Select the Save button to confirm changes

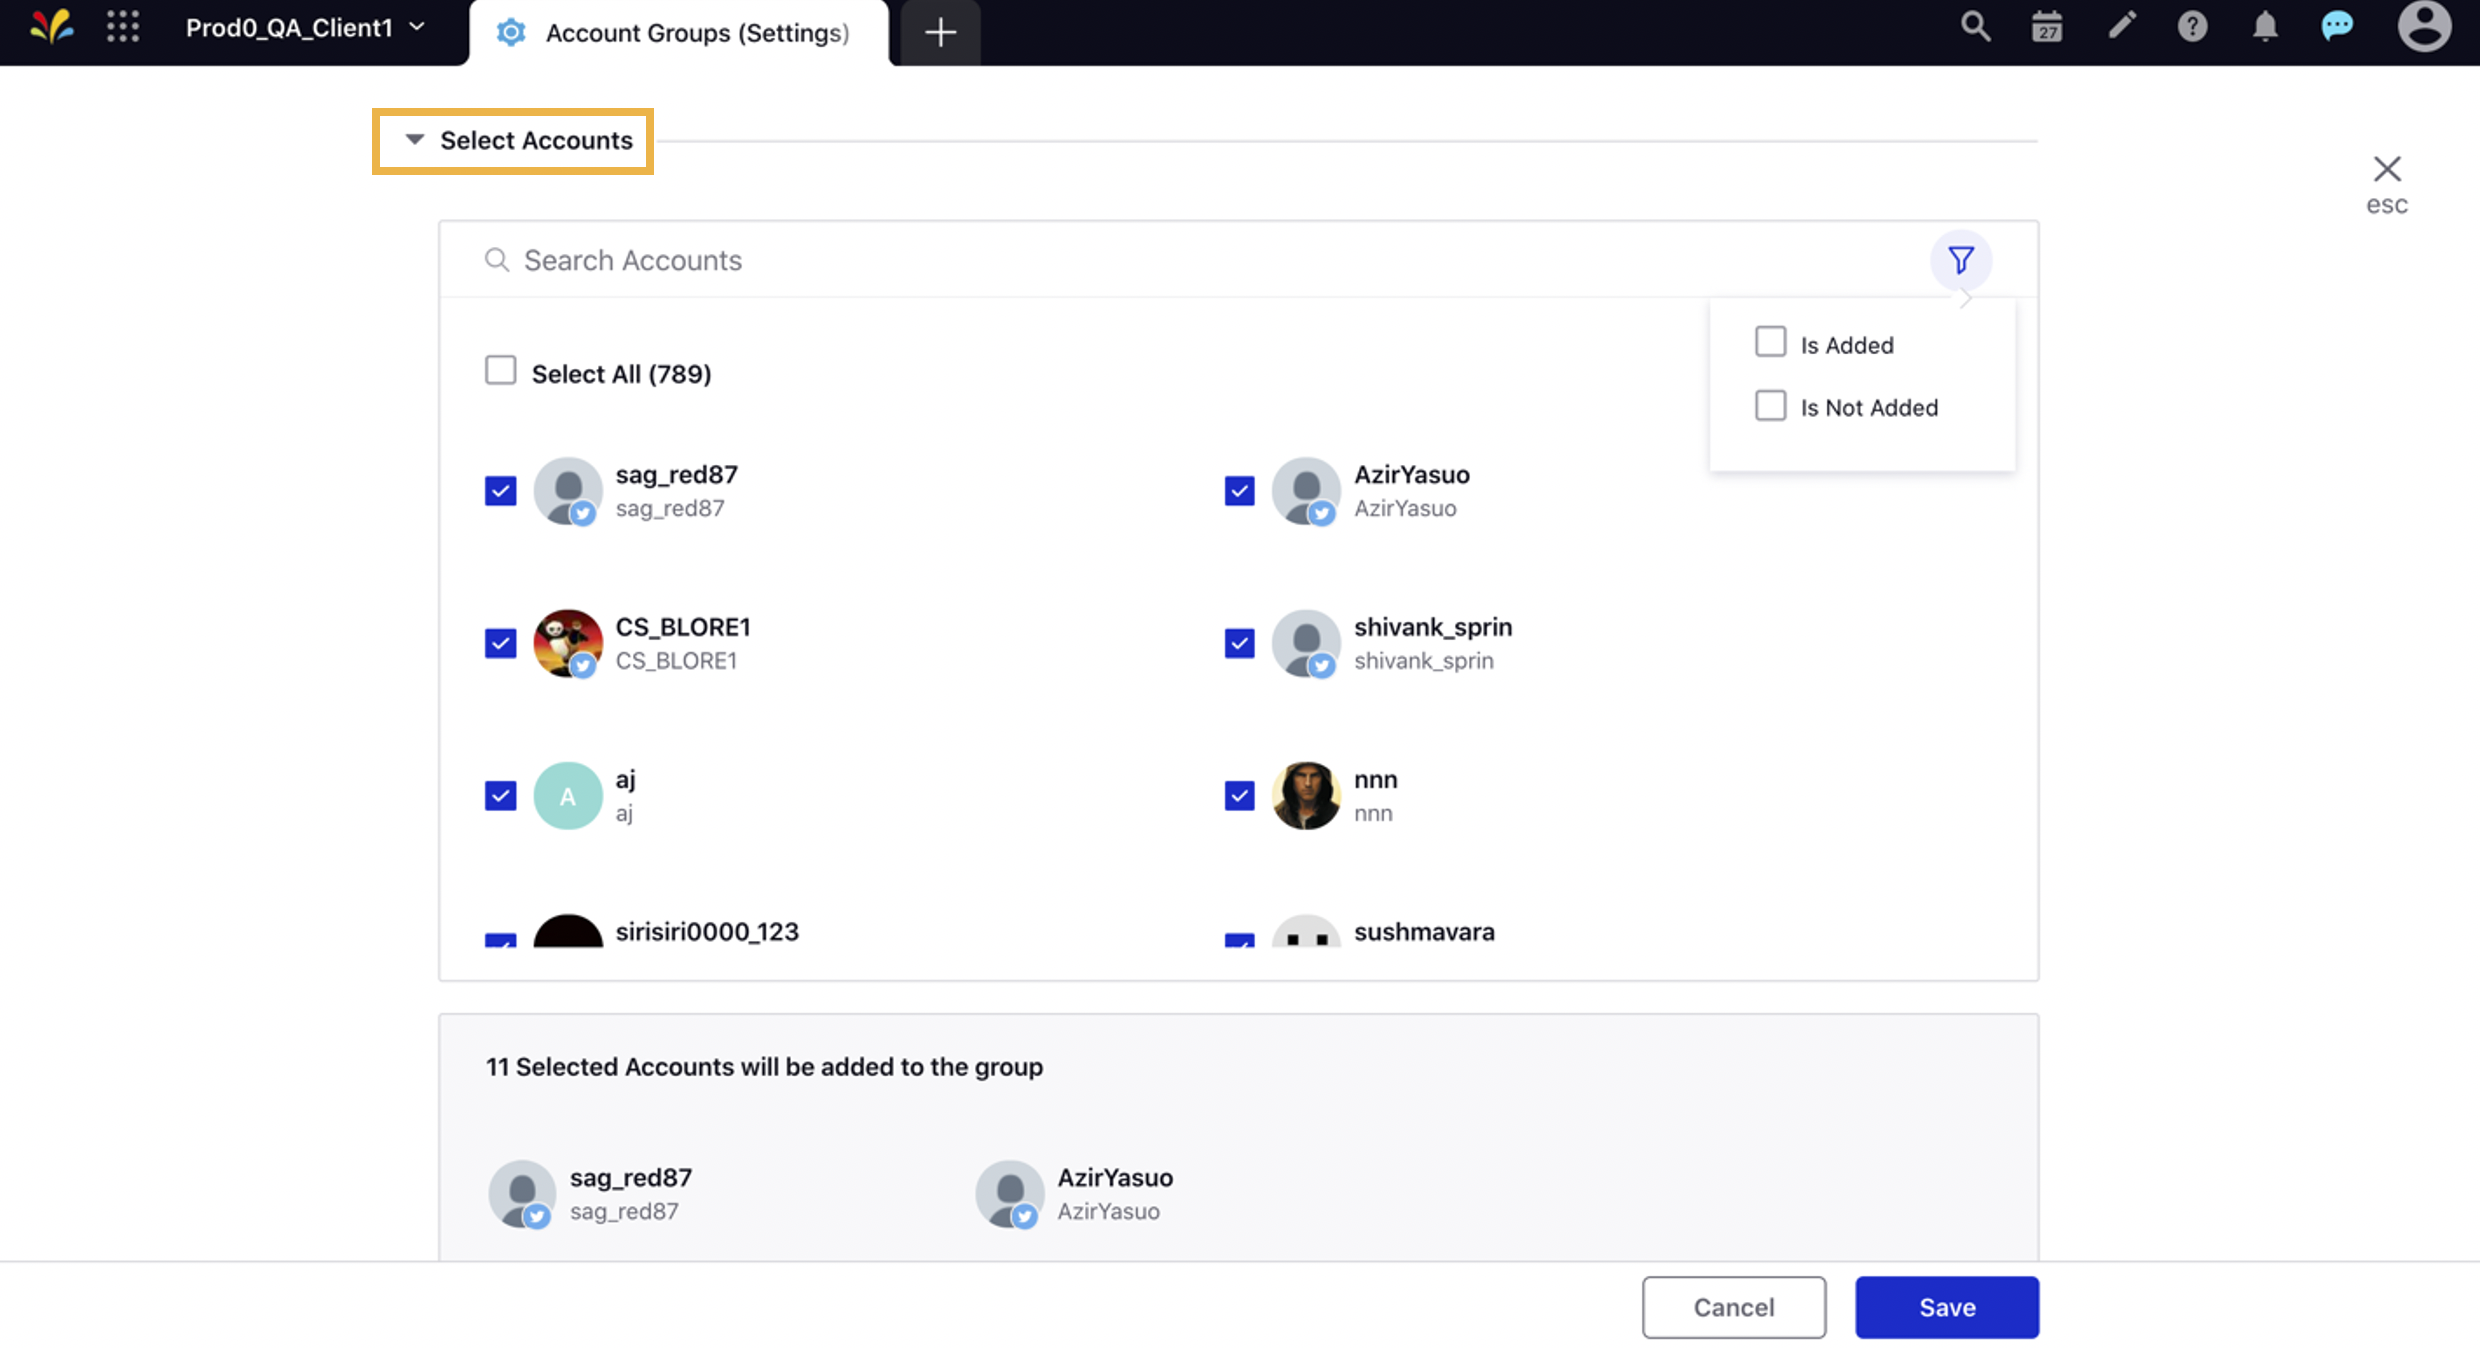click(1947, 1306)
